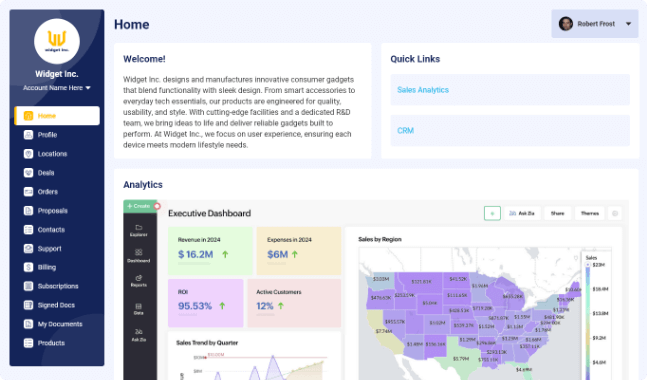The image size is (647, 380).
Task: Click the Signed Docs icon
Action: point(28,305)
